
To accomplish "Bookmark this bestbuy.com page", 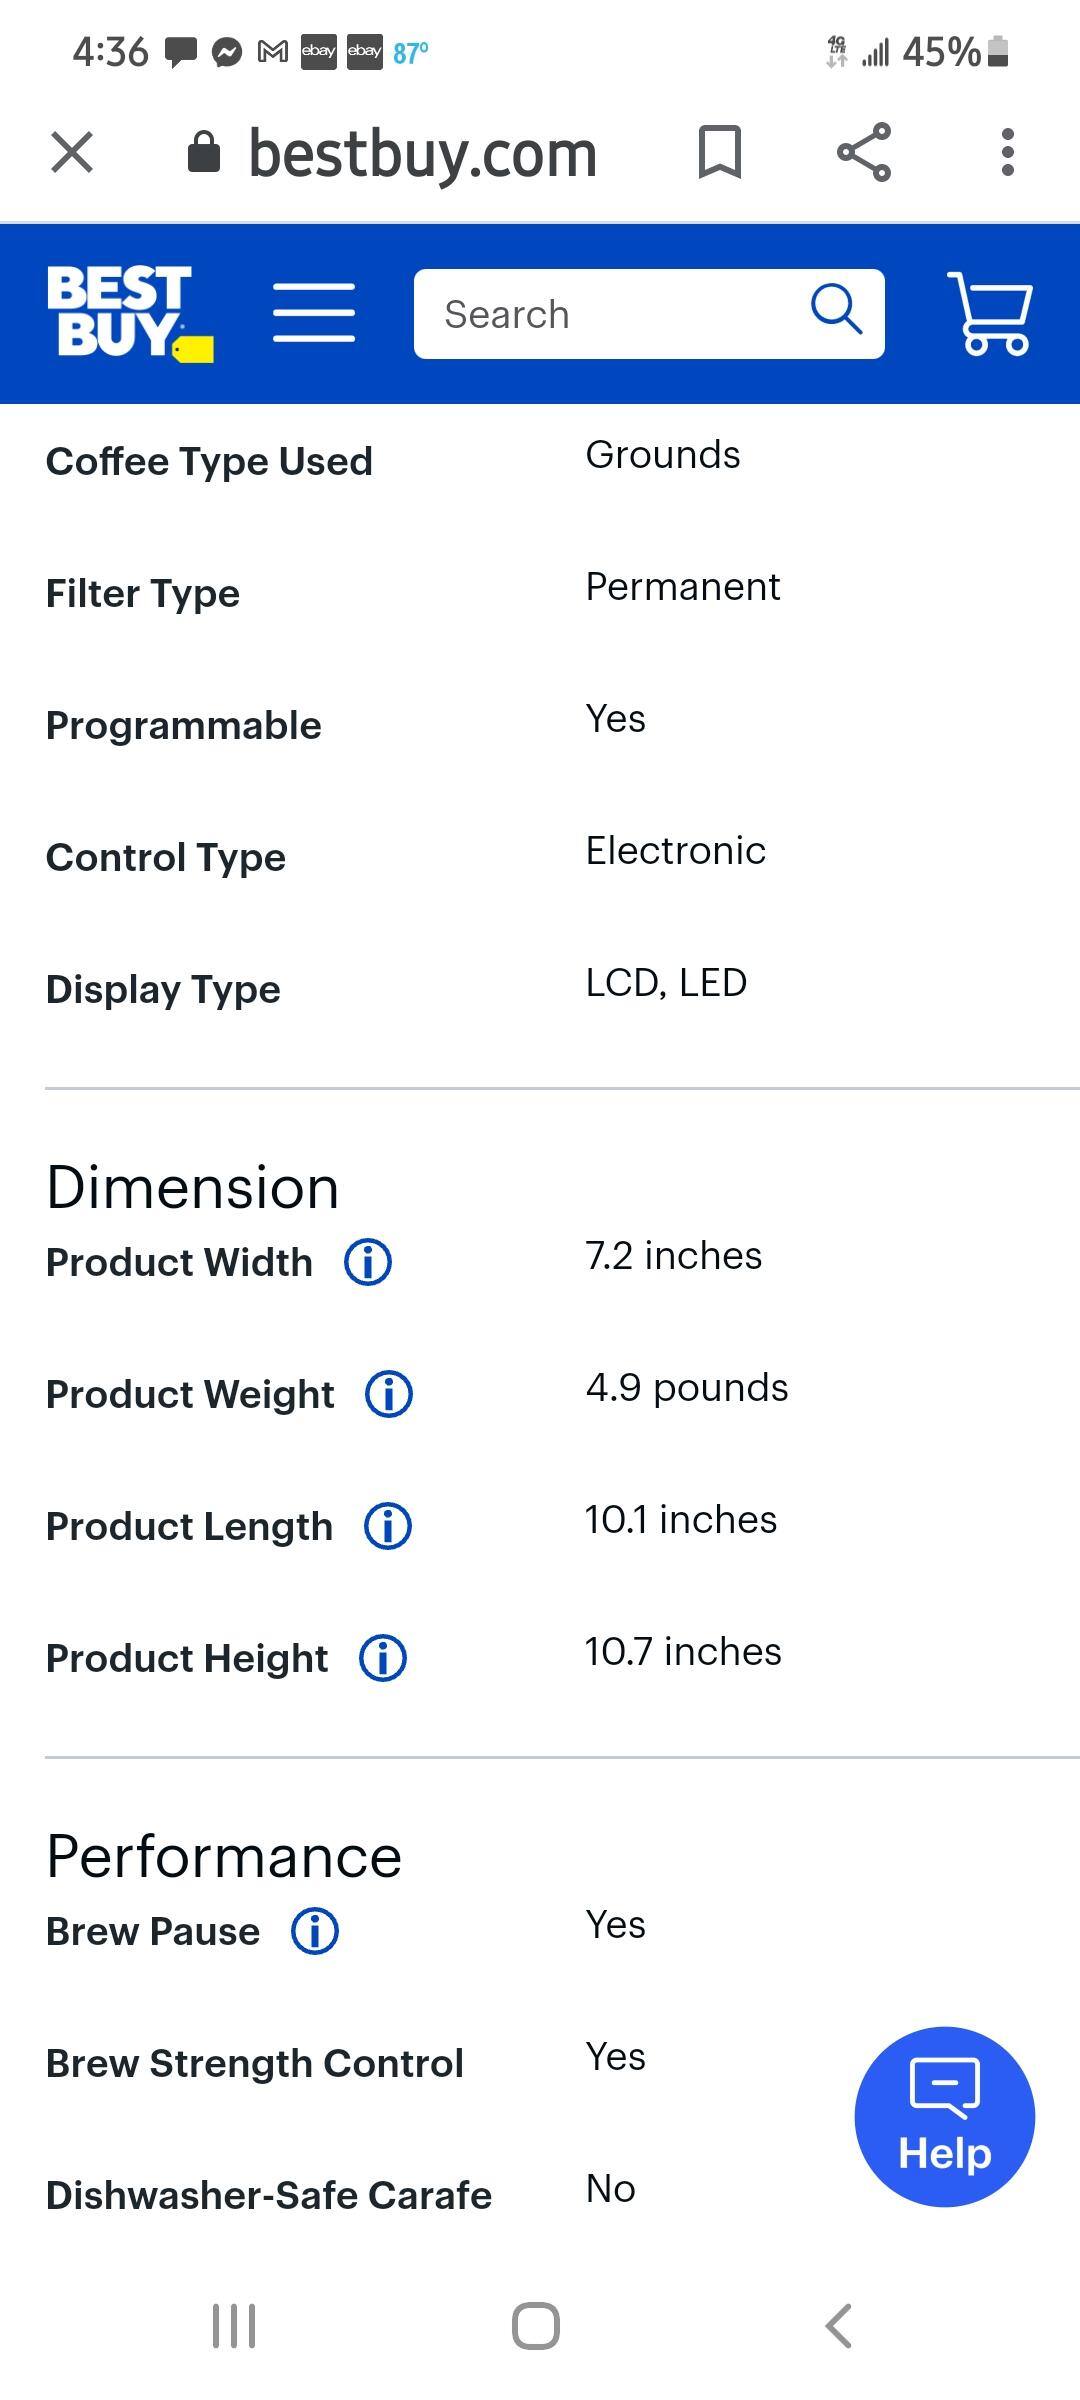I will (719, 153).
